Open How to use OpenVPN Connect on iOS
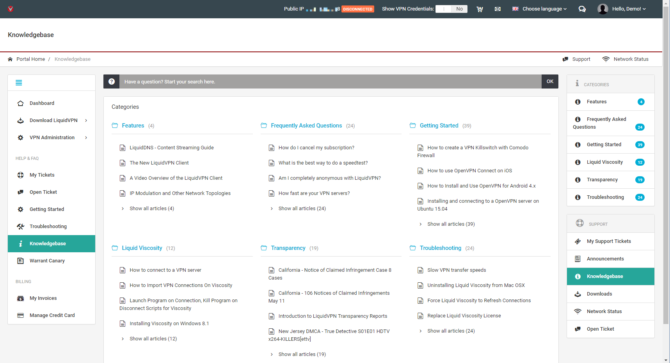This screenshot has height=363, width=670. 470,171
